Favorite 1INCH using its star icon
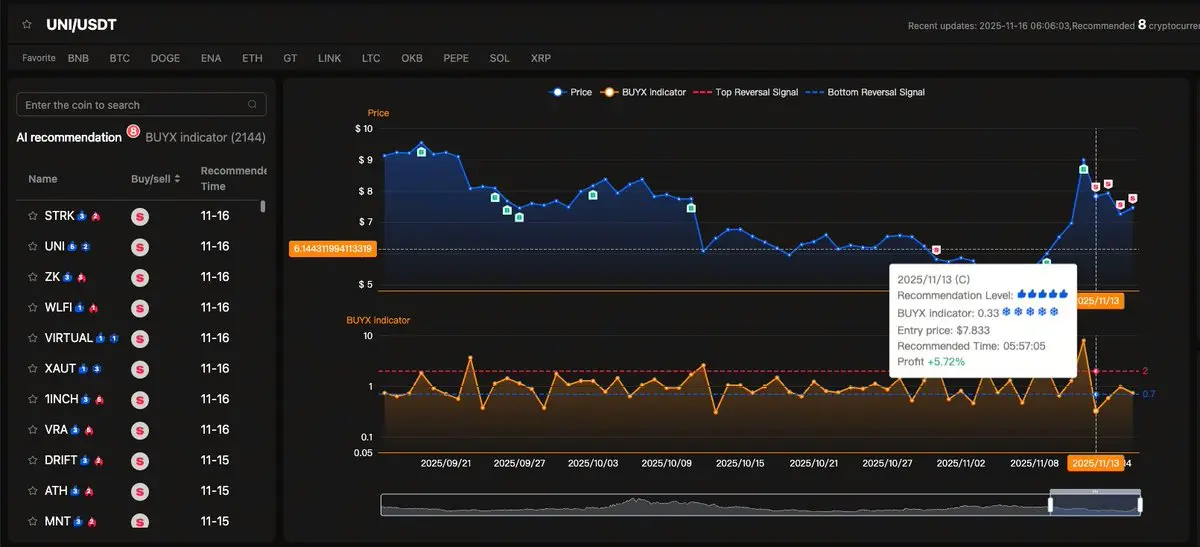The width and height of the screenshot is (1200, 547). click(x=33, y=399)
